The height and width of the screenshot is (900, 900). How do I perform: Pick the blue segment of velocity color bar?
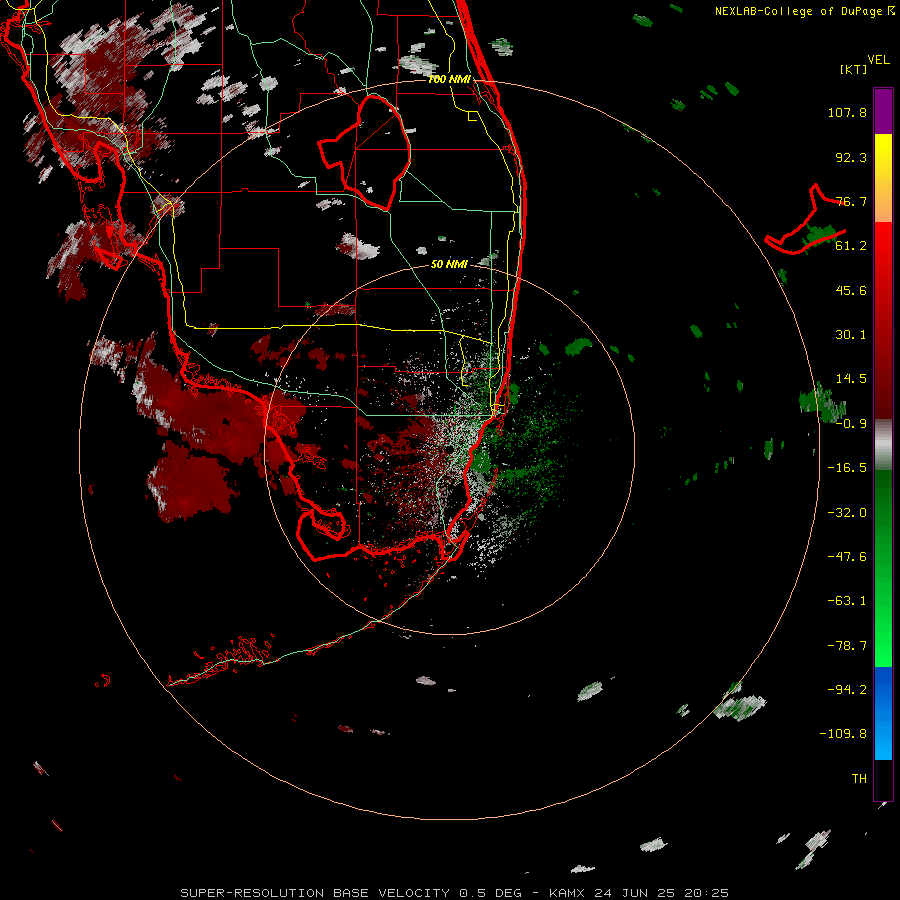tap(883, 713)
